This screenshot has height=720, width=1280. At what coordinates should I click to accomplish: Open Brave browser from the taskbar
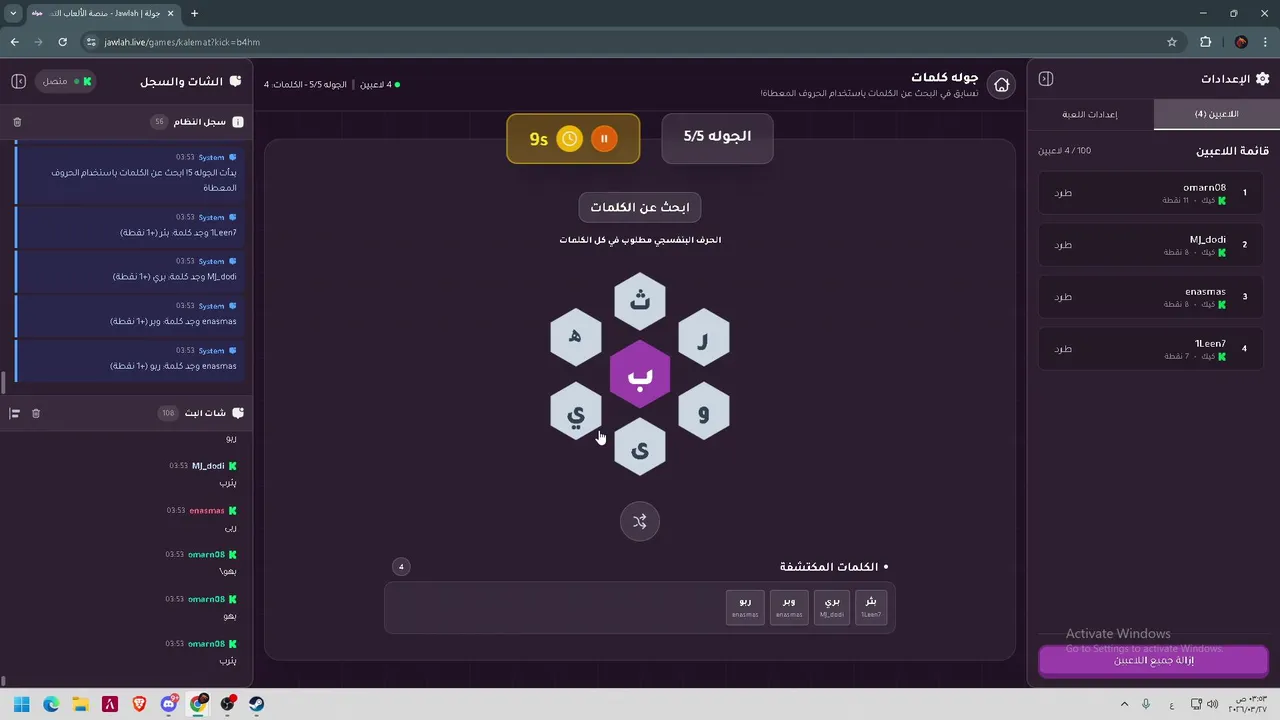tap(139, 704)
